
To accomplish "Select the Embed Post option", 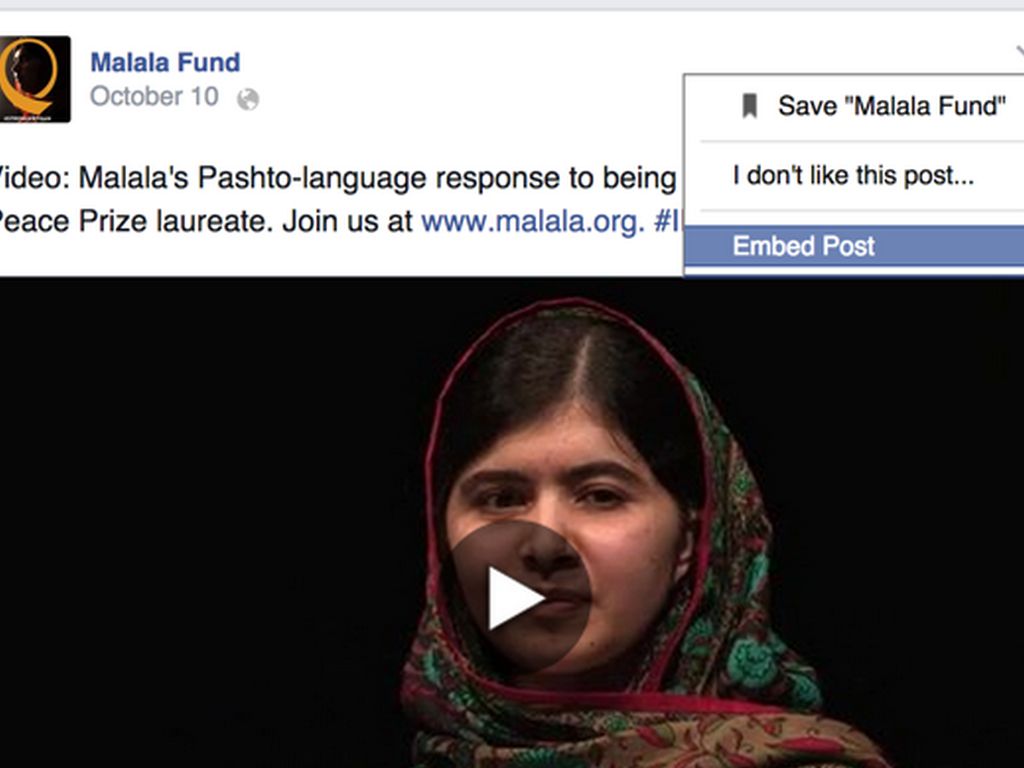I will click(x=855, y=246).
